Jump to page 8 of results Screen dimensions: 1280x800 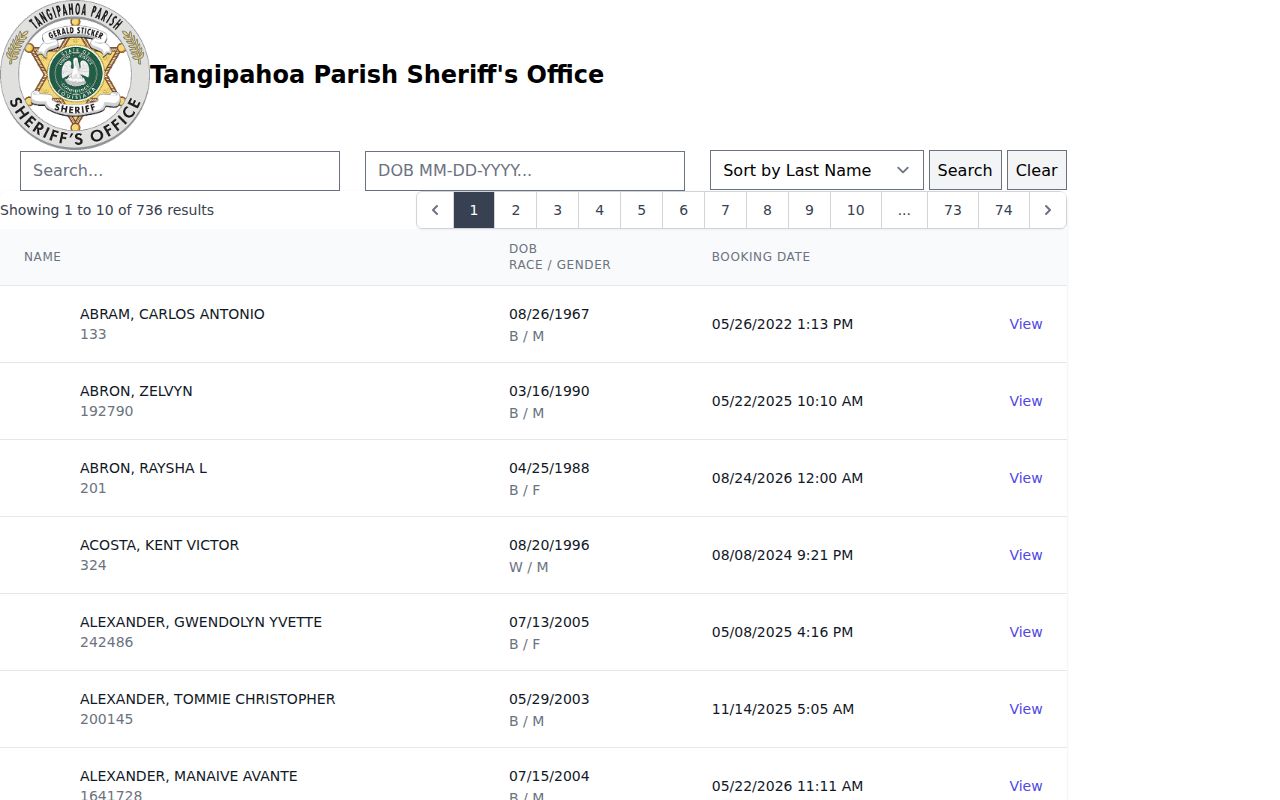(x=768, y=210)
